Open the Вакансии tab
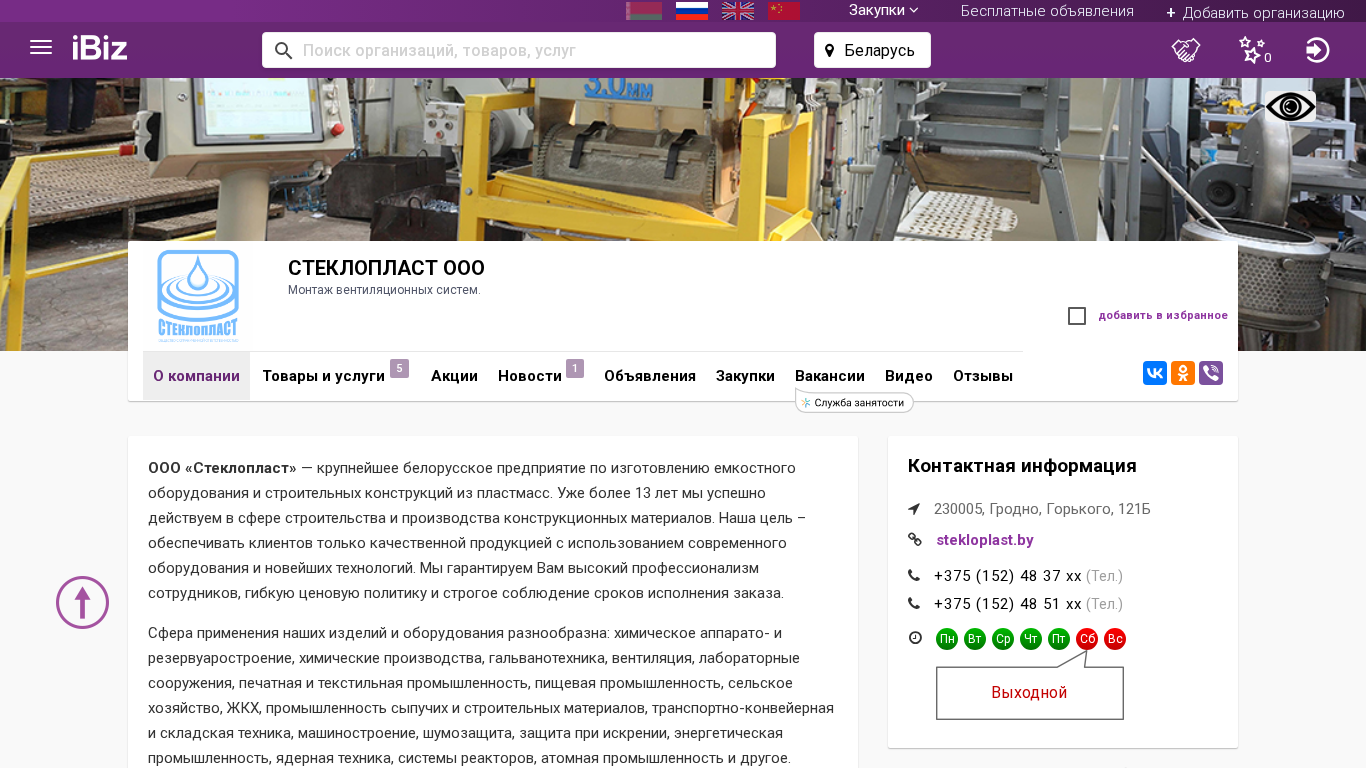Screen dimensions: 1366x768 (x=830, y=376)
